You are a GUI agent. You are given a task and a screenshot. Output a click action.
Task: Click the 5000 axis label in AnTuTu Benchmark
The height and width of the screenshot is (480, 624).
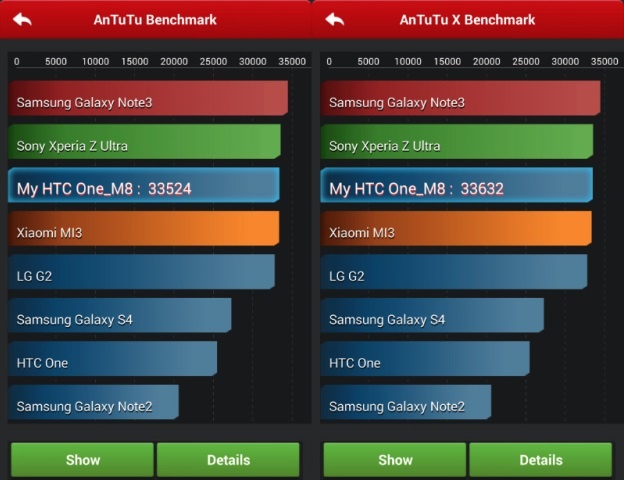[56, 61]
